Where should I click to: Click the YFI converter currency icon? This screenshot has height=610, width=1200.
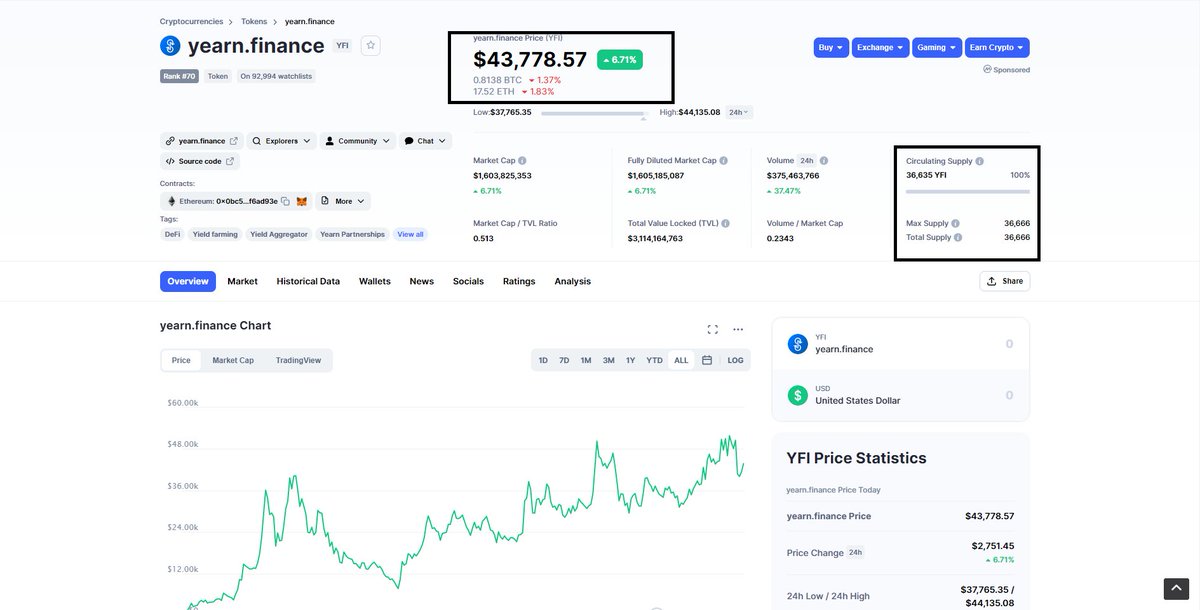797,344
